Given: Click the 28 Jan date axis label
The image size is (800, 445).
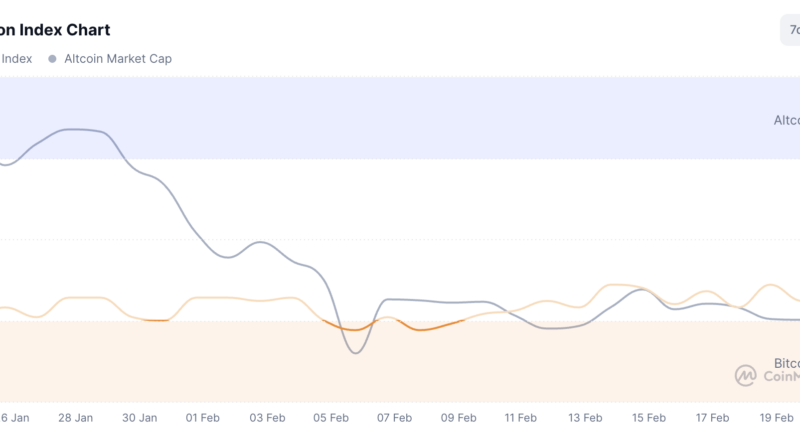Looking at the screenshot, I should click(76, 417).
